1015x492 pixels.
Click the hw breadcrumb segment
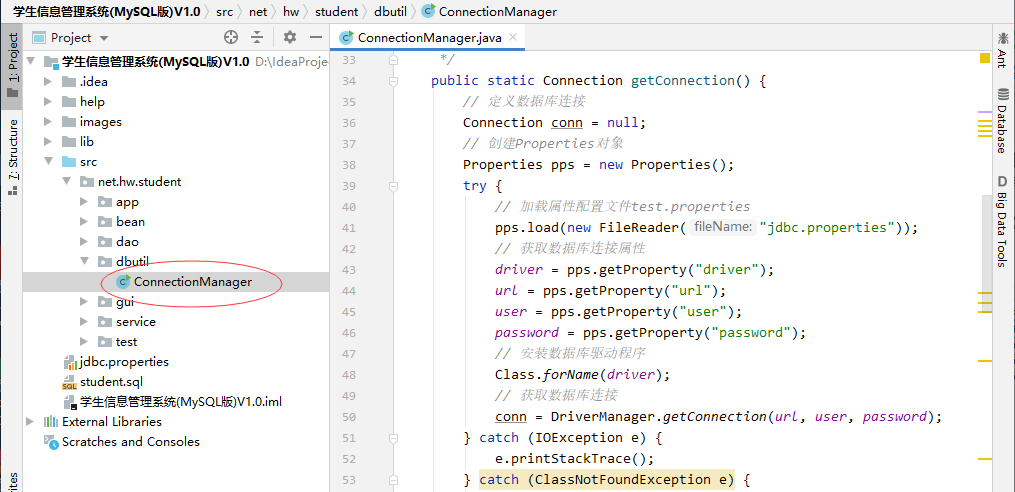291,12
